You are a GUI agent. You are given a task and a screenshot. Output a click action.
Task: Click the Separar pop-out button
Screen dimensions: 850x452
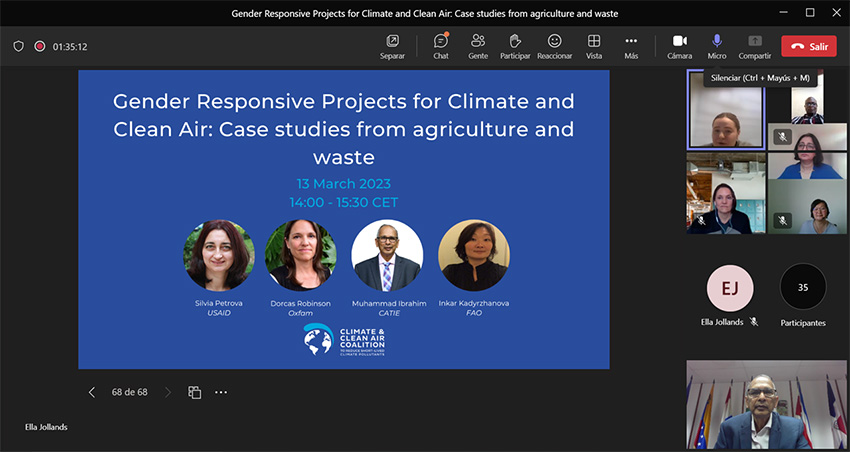tap(392, 47)
